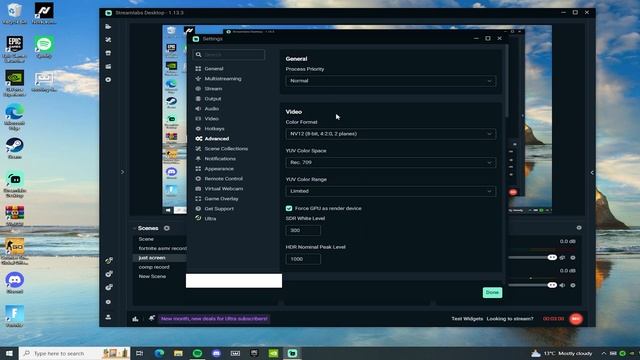Click the Settings search field

point(229,55)
